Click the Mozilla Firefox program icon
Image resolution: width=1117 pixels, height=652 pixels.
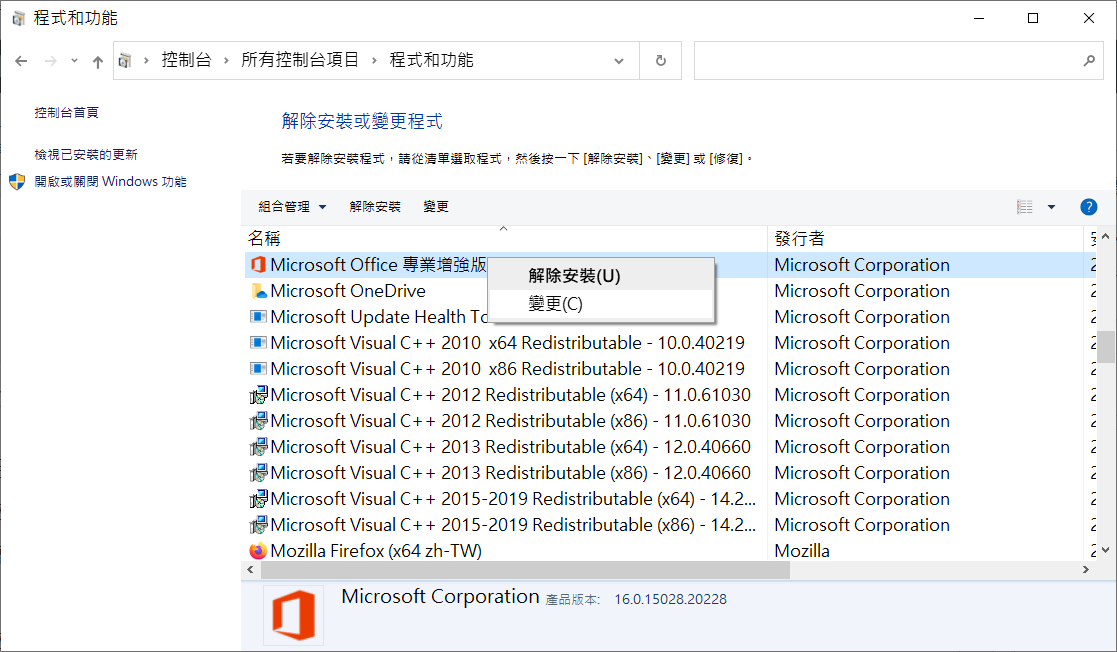[258, 551]
